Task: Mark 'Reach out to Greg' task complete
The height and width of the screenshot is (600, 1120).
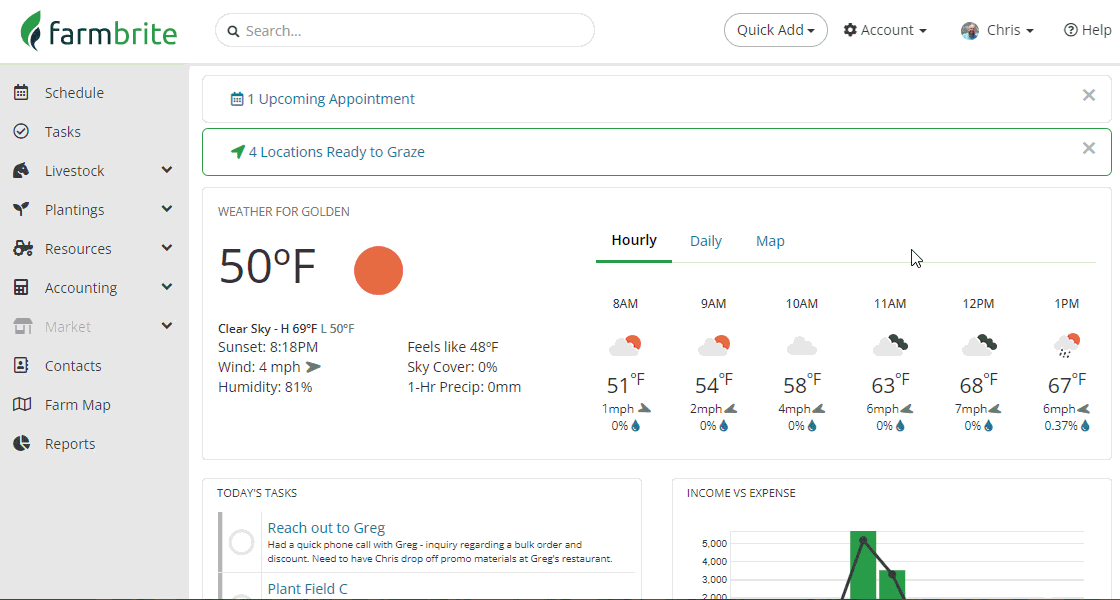Action: (x=241, y=542)
